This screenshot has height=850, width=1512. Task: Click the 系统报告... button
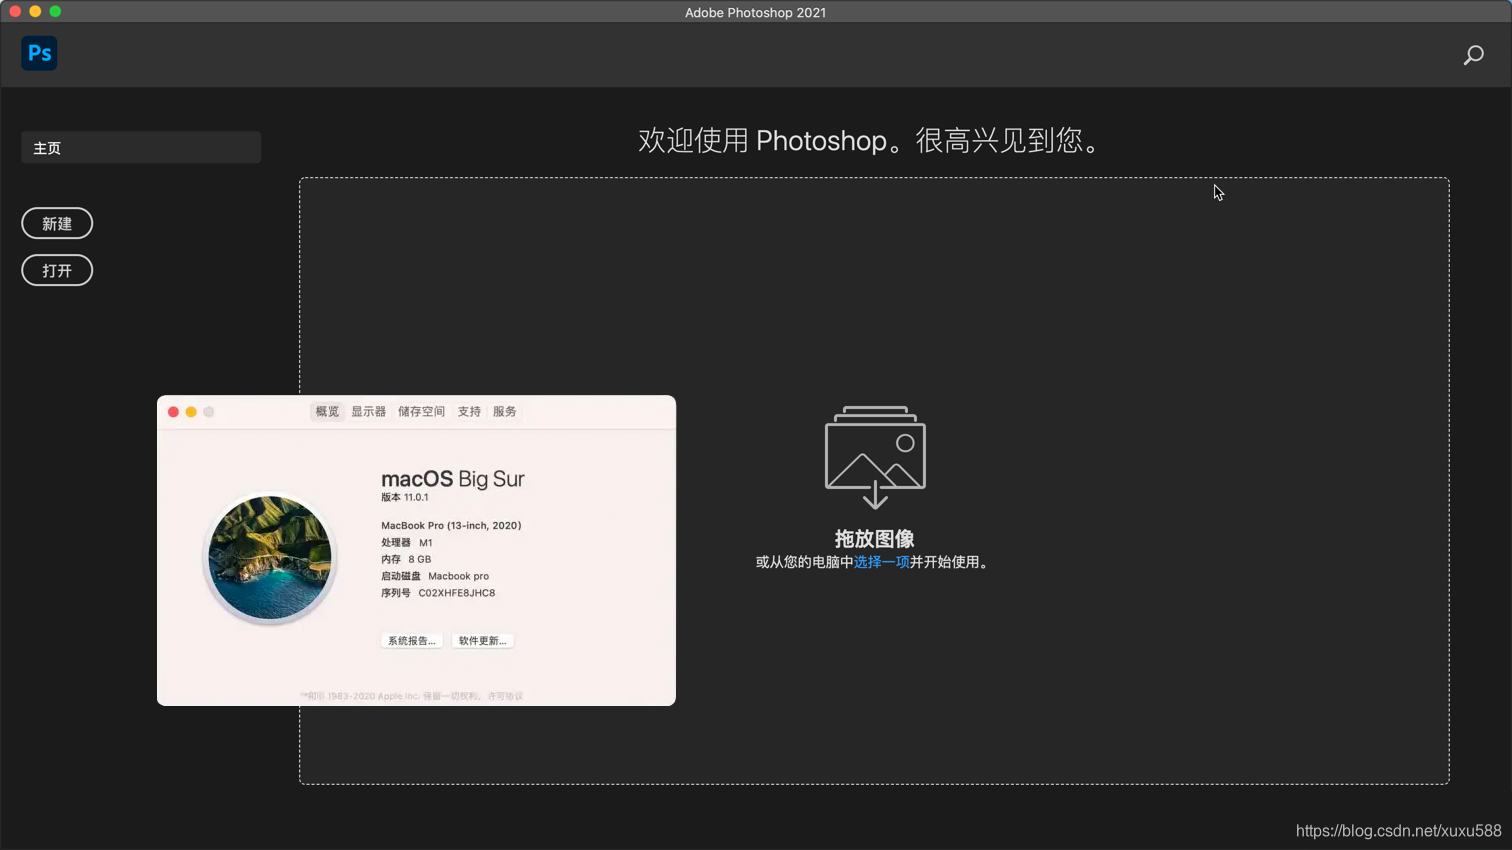[411, 641]
